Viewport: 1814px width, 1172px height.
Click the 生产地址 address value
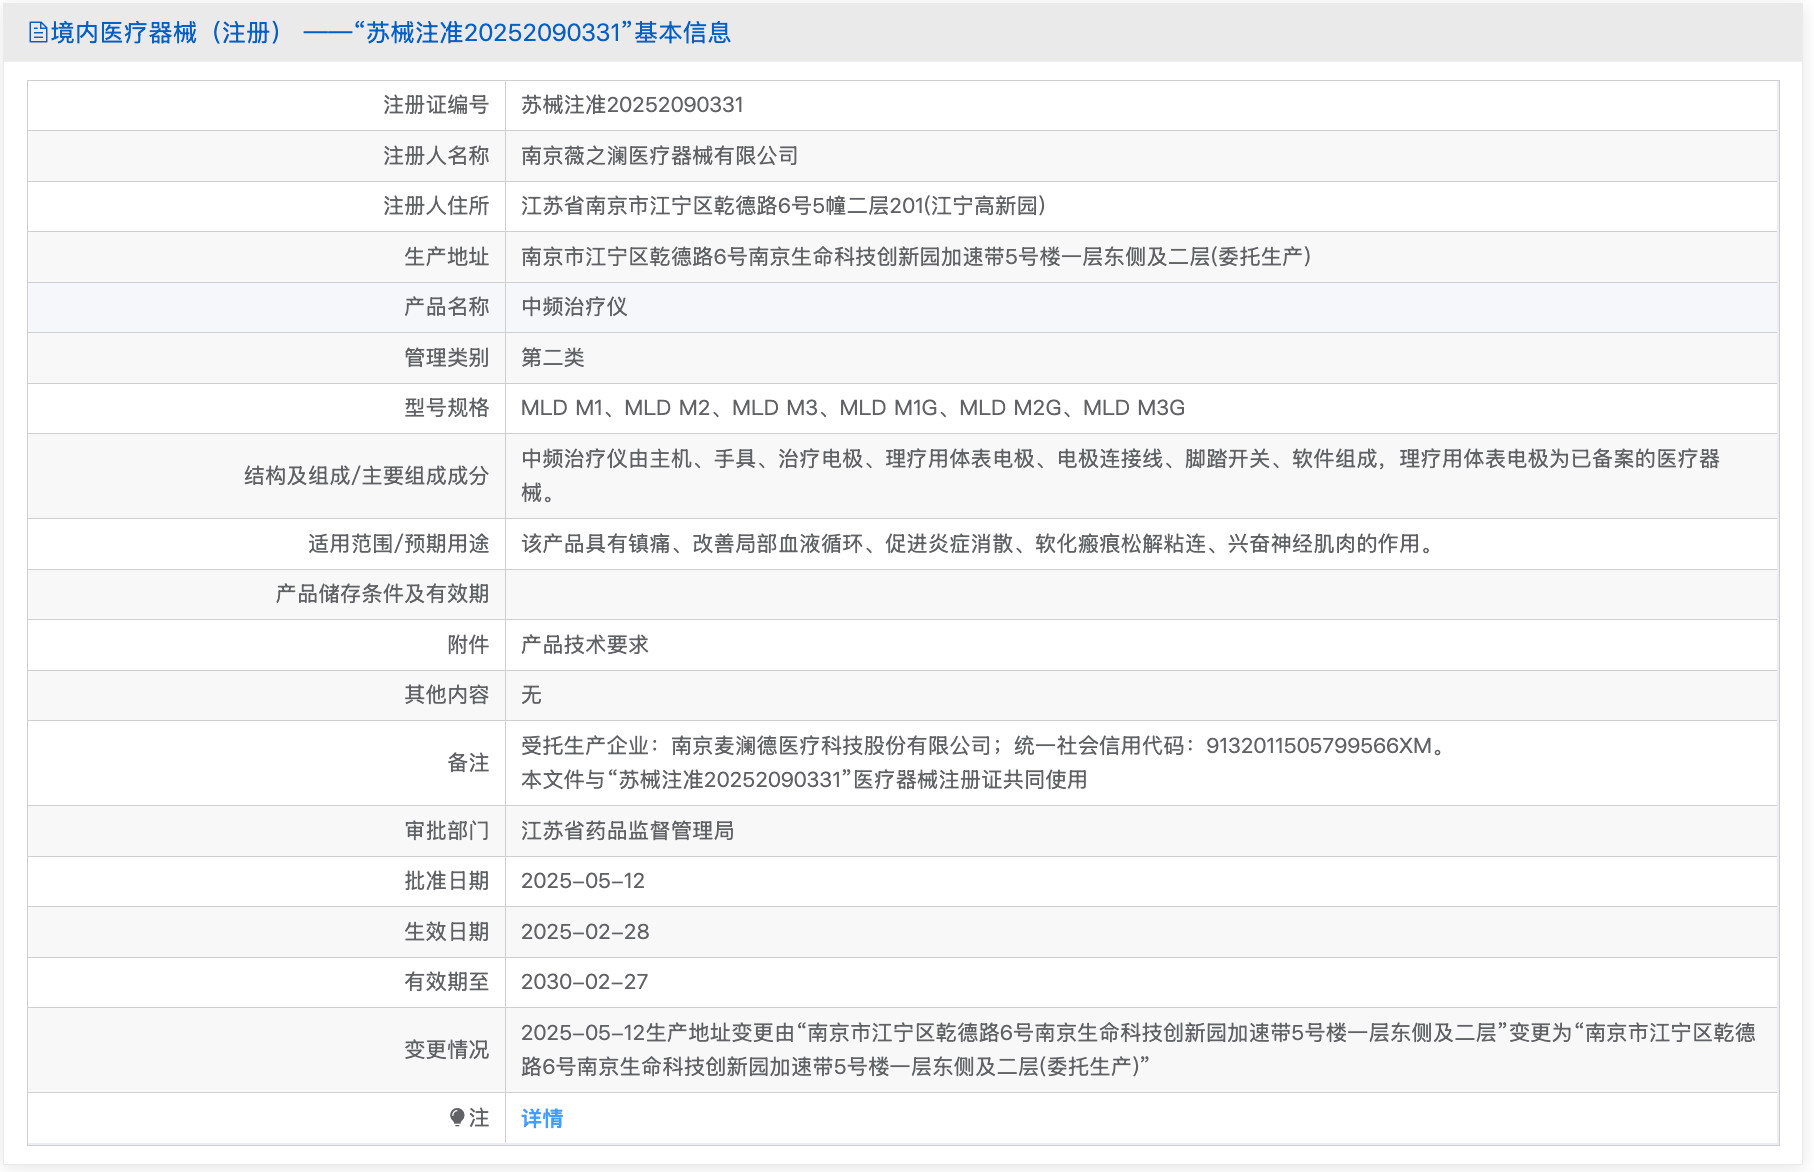pyautogui.click(x=915, y=257)
